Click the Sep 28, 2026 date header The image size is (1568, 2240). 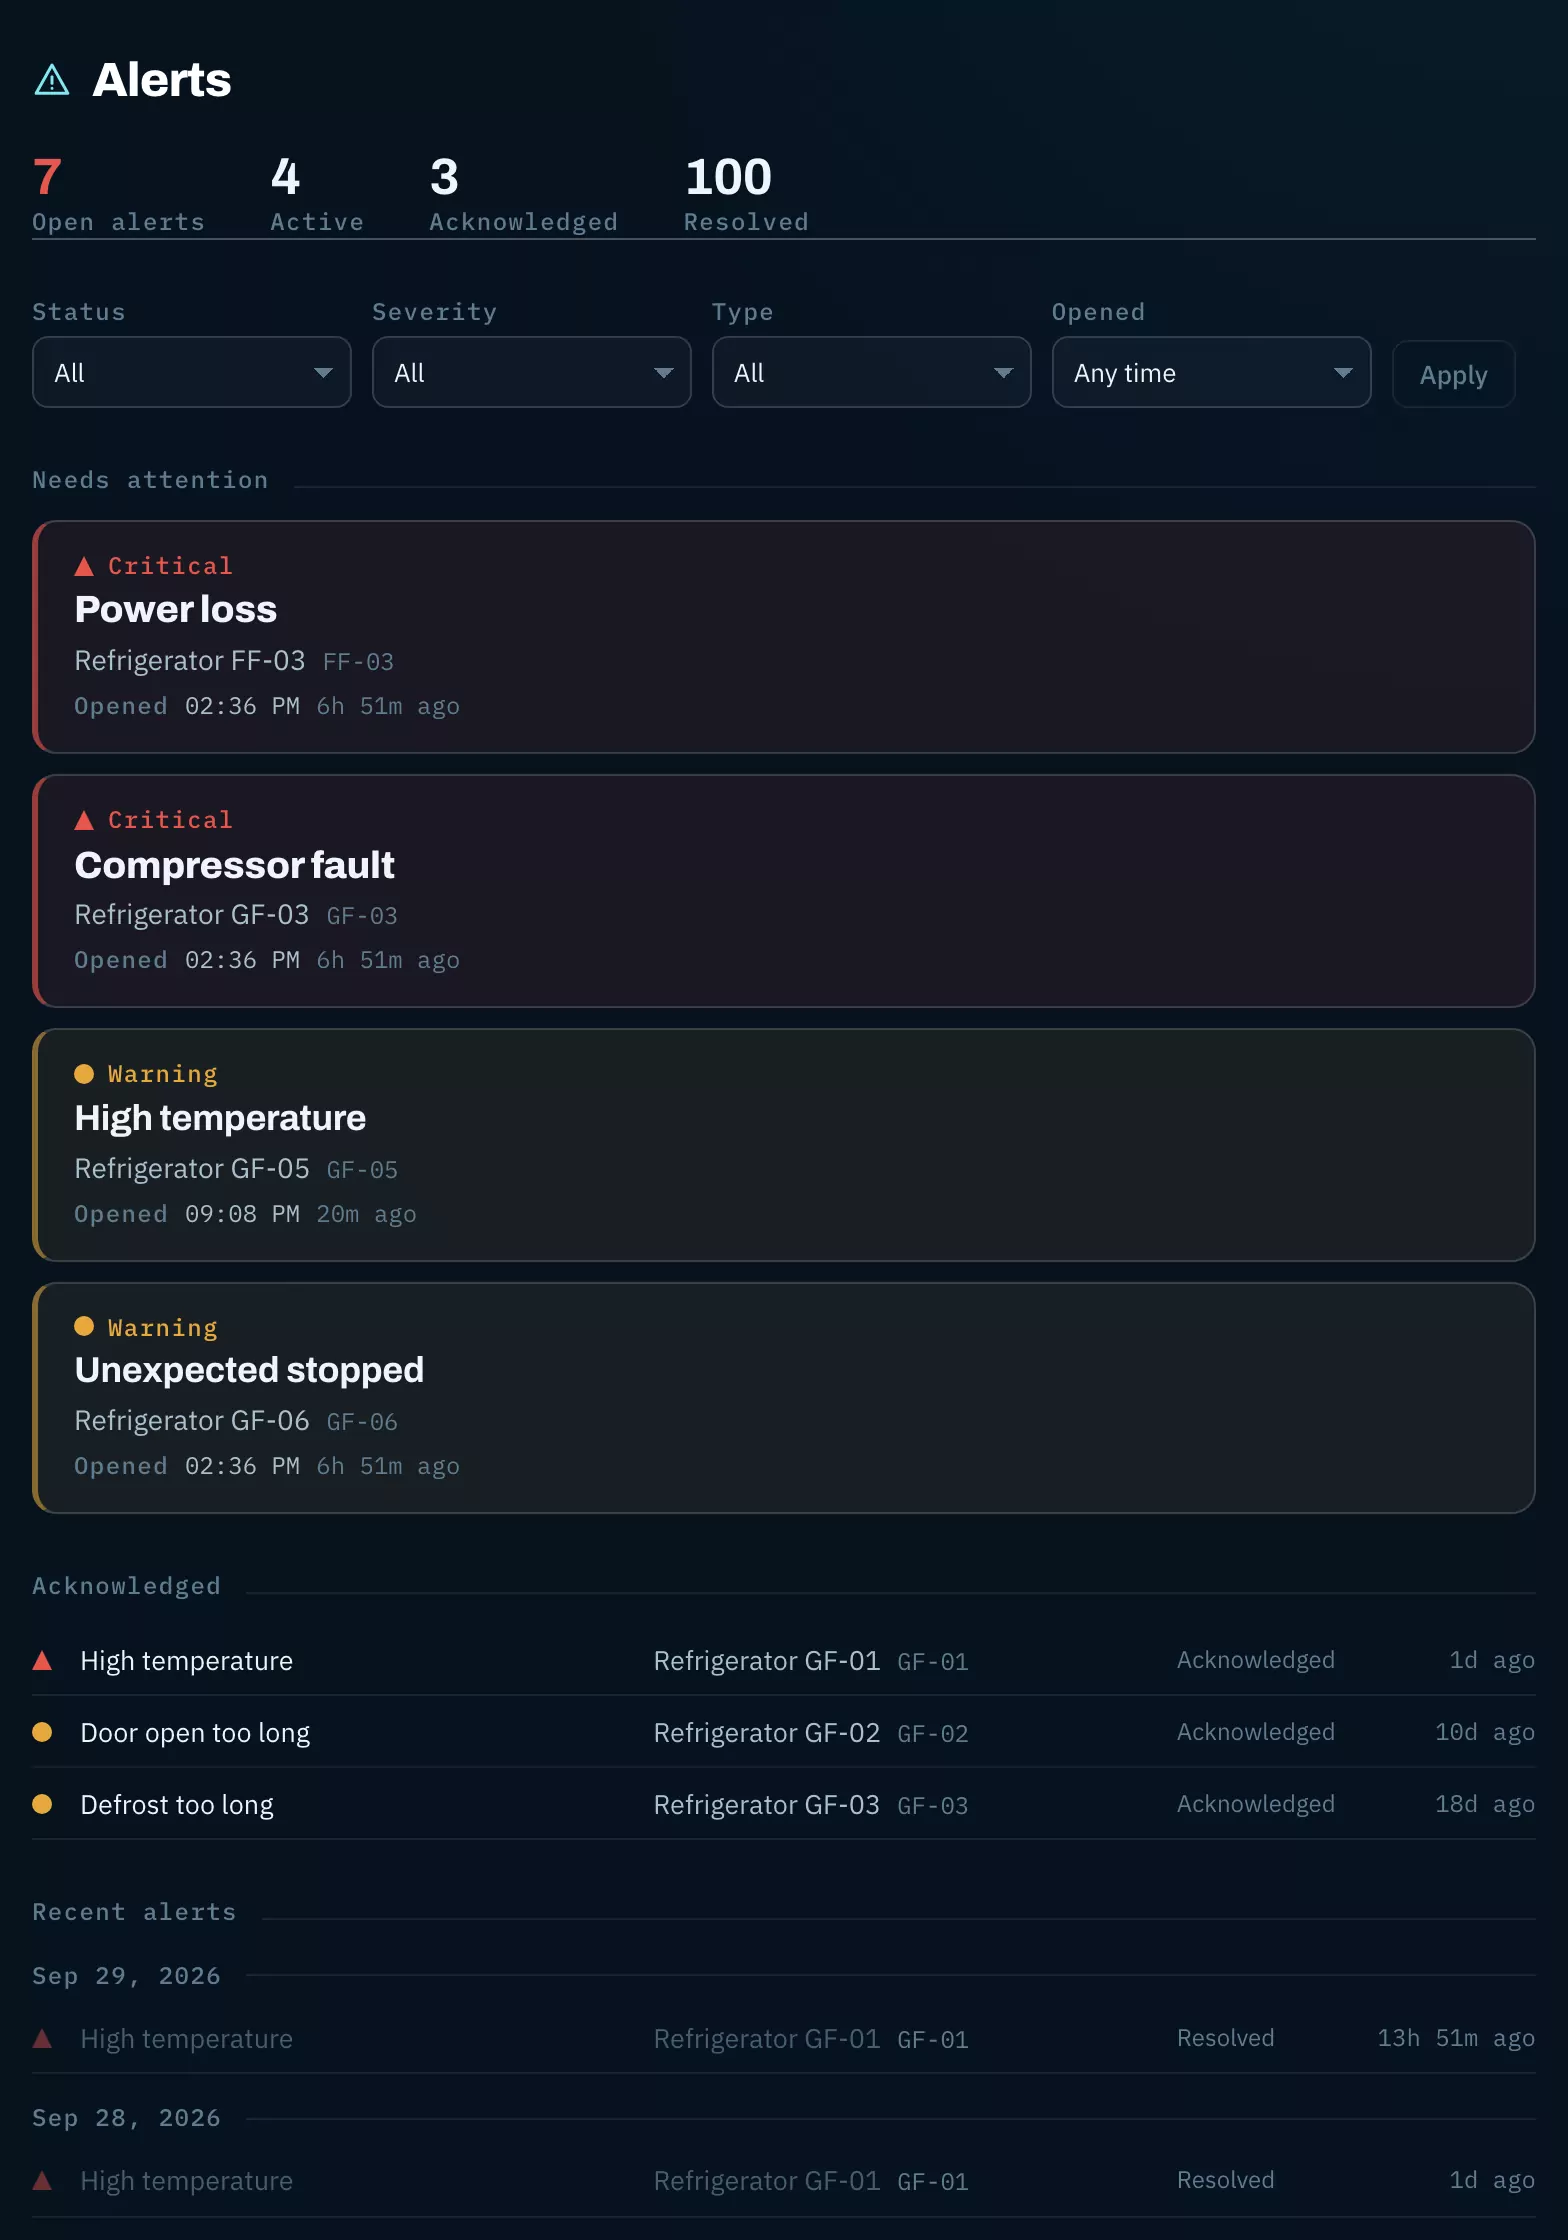click(126, 2118)
